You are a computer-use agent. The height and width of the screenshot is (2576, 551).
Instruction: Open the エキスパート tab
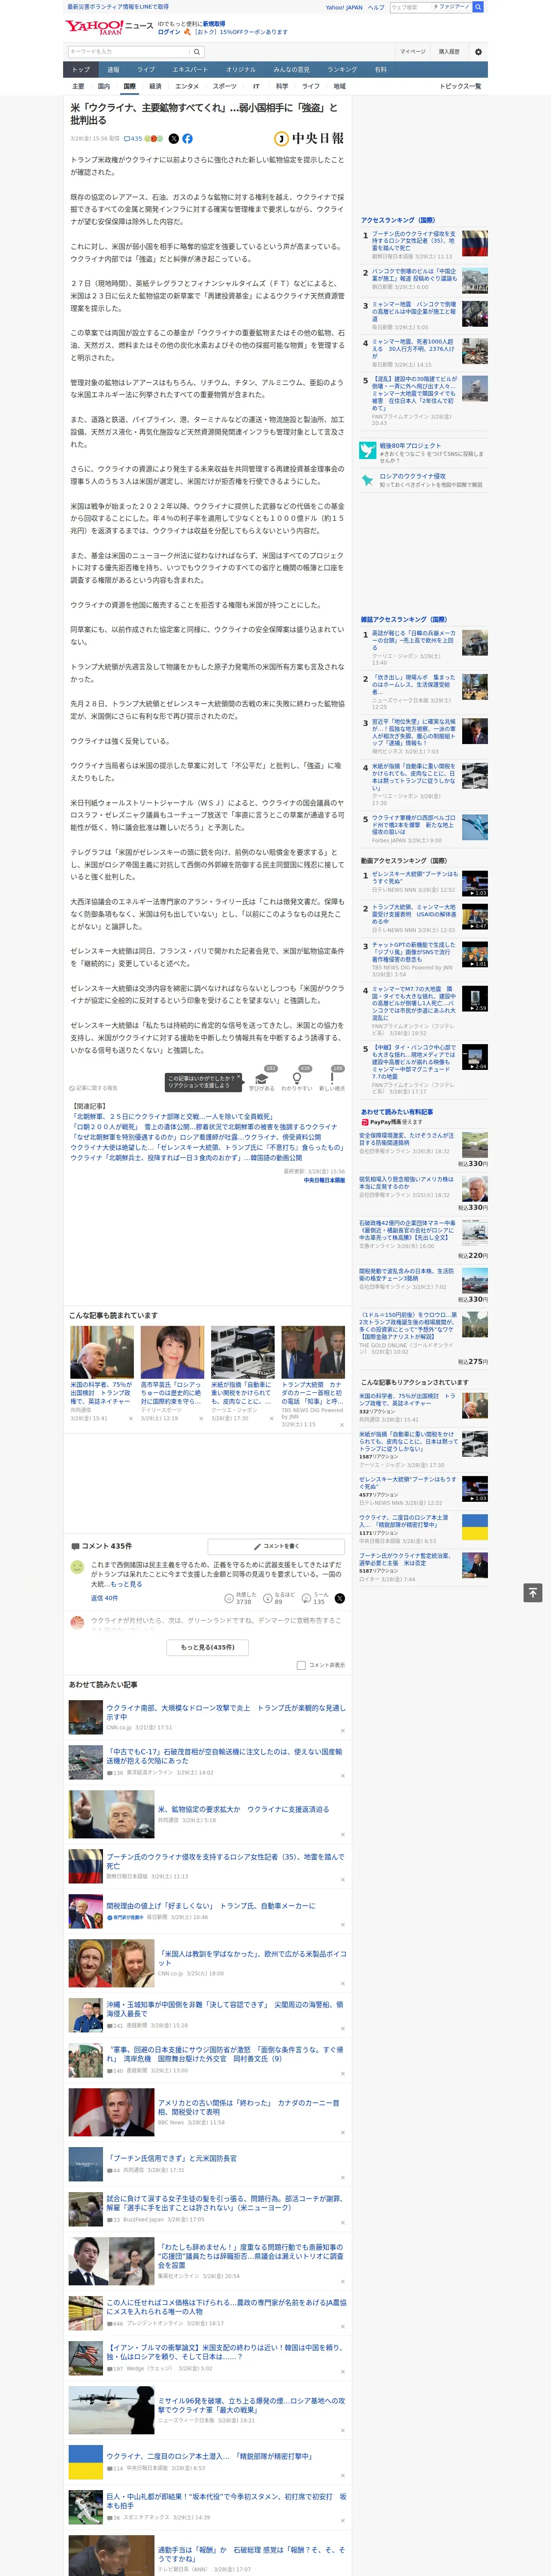coord(190,70)
